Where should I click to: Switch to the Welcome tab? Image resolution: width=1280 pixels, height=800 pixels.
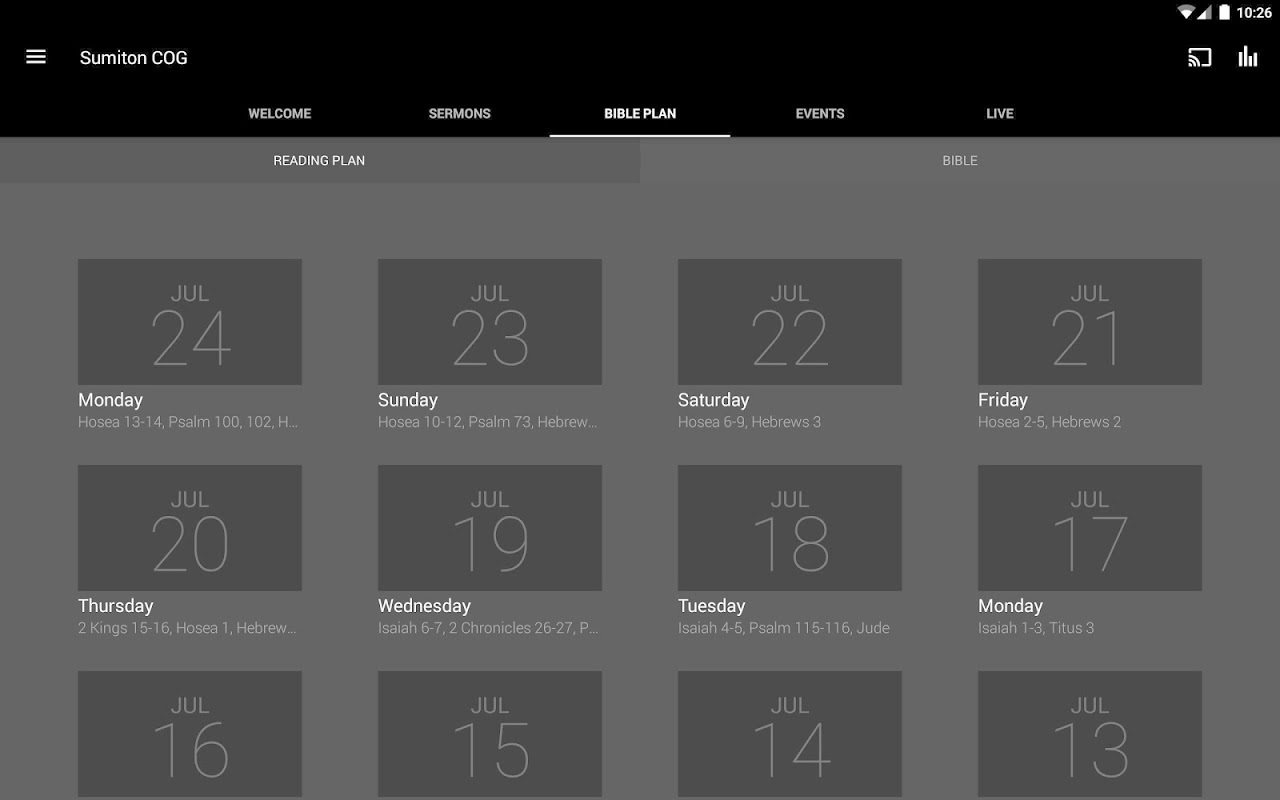click(x=280, y=113)
